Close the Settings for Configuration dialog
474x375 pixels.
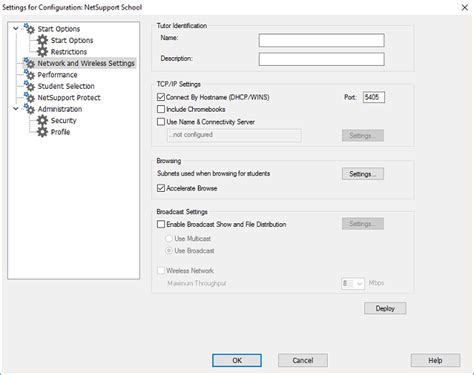coord(464,7)
